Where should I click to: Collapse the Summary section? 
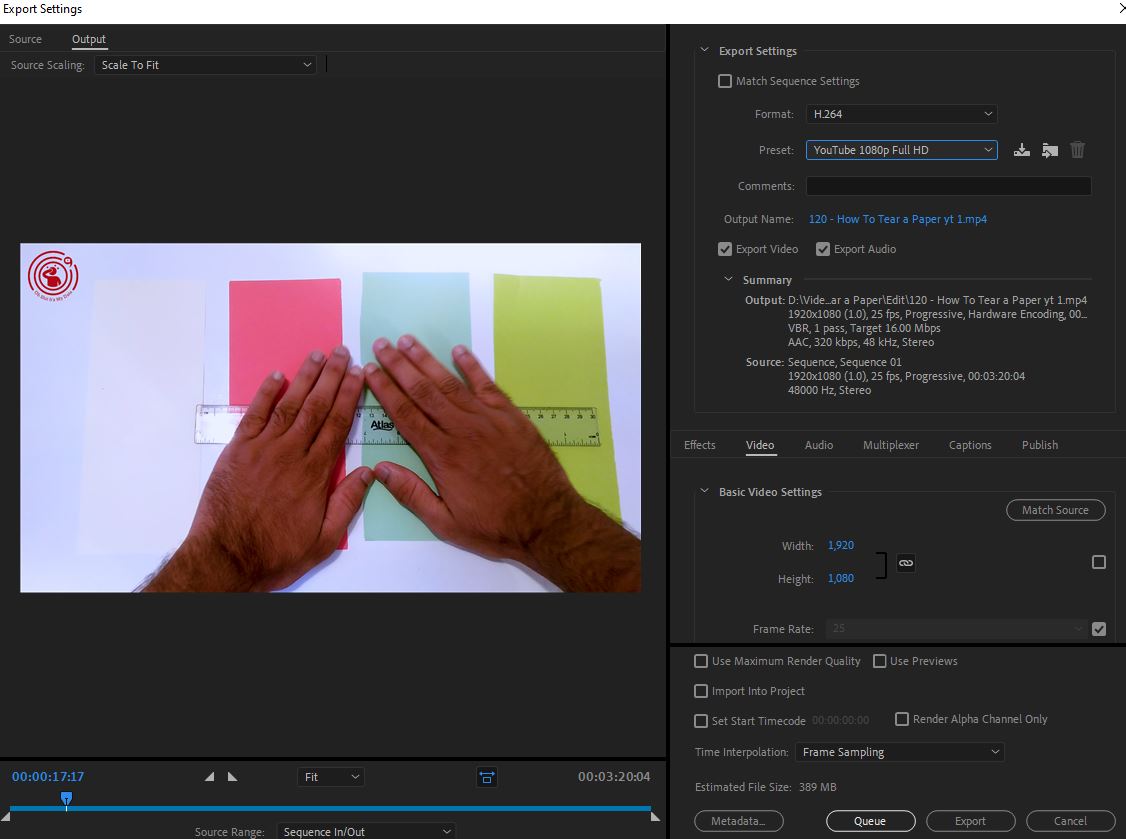pos(728,279)
